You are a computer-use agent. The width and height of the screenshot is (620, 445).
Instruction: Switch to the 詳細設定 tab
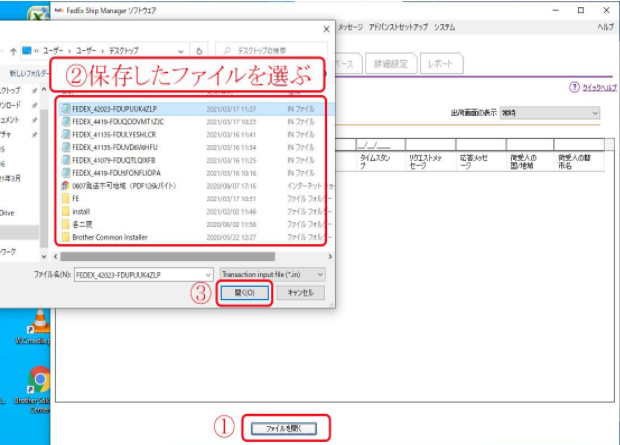pos(391,64)
